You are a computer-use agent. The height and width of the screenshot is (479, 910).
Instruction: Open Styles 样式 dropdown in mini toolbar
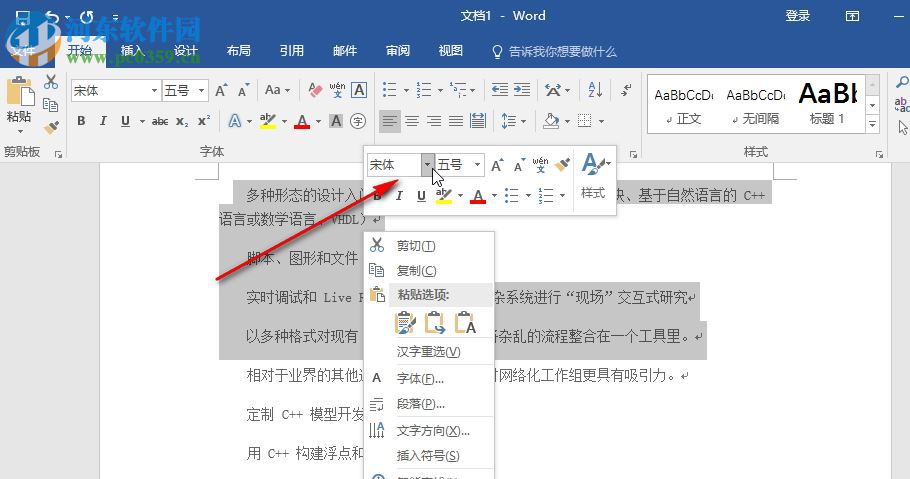[595, 177]
